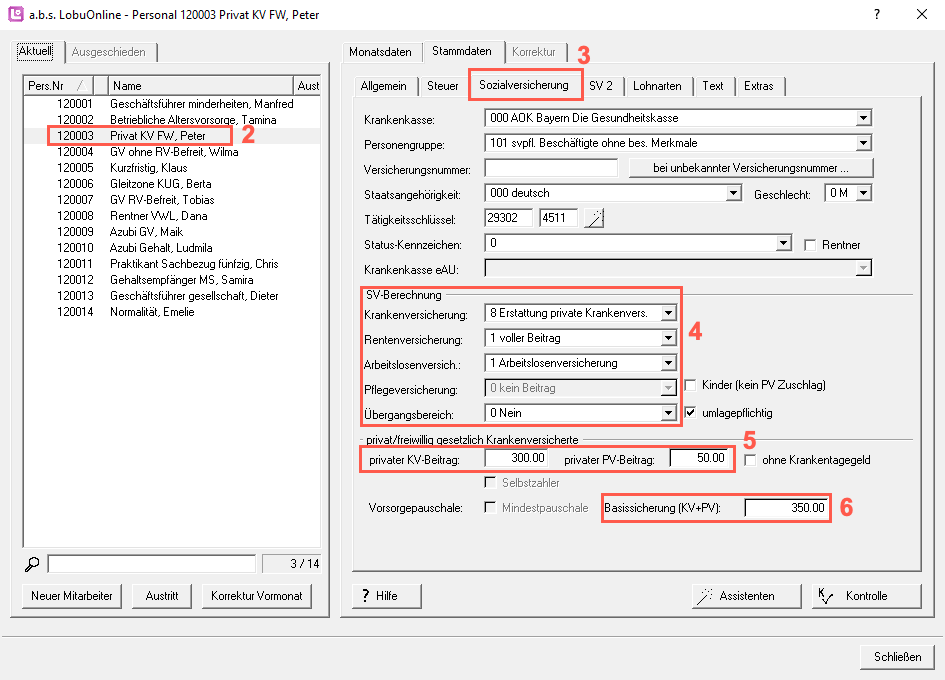
Task: Click the bei unbekannter Versicherungsnummer button
Action: point(751,168)
